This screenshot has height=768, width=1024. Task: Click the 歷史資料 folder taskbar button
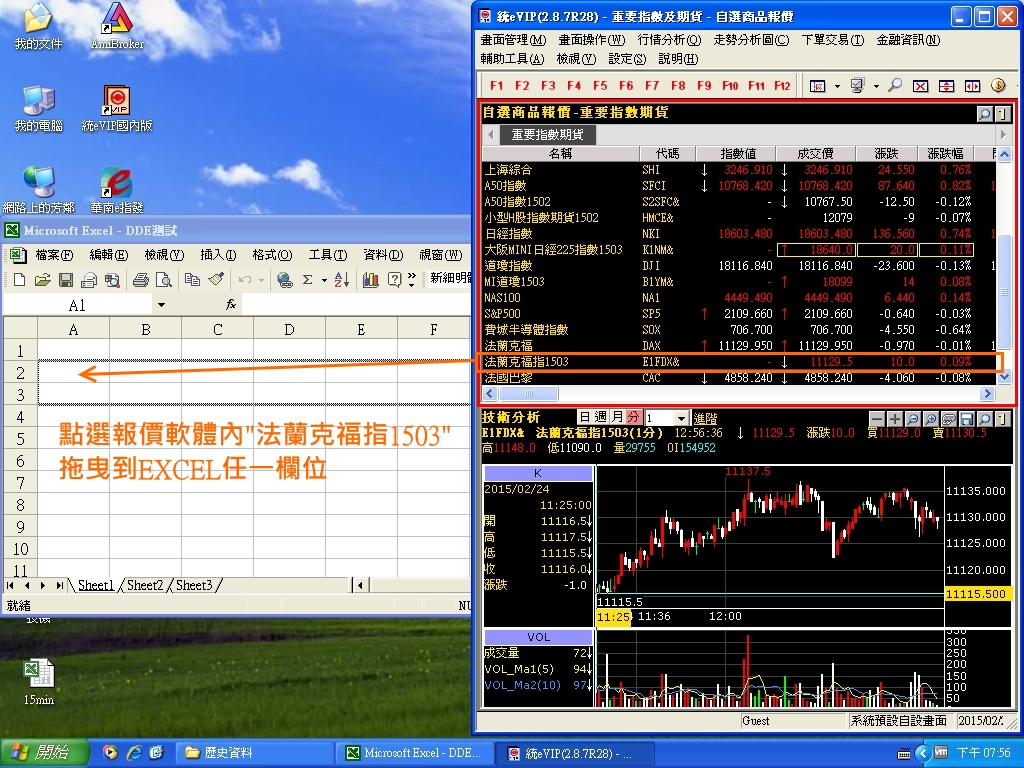pos(255,753)
